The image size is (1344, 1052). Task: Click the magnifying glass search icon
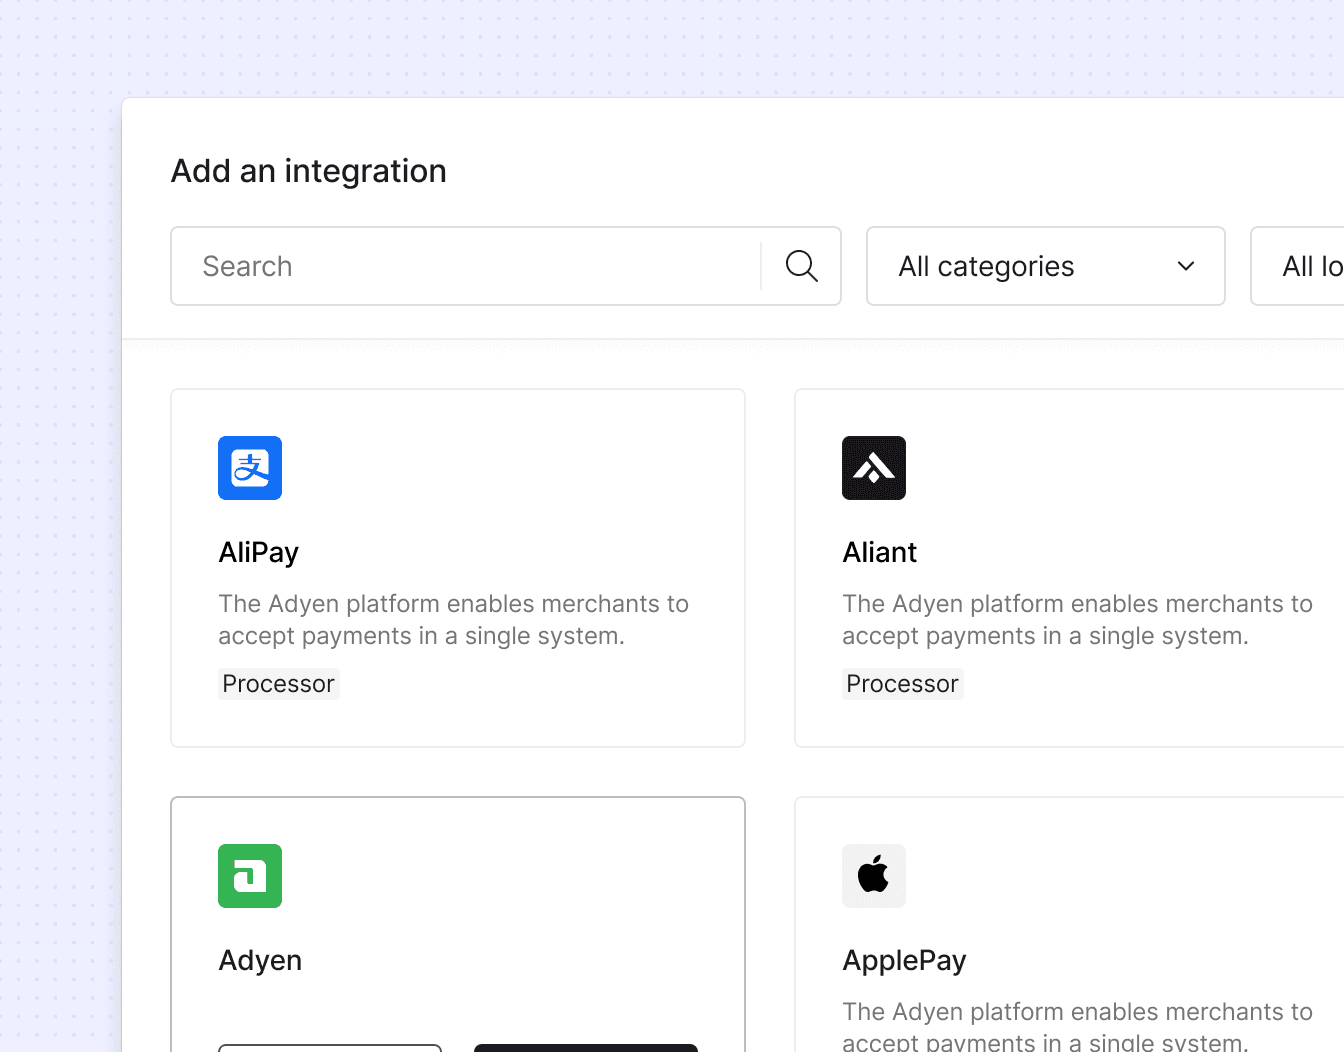click(x=801, y=266)
